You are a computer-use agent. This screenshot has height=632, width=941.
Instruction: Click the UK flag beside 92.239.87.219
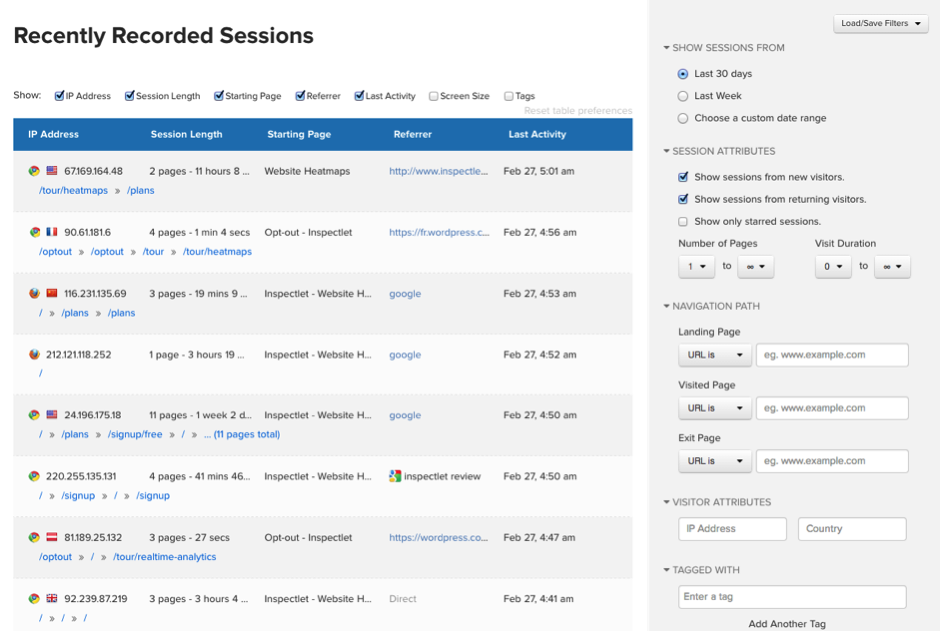coord(52,599)
